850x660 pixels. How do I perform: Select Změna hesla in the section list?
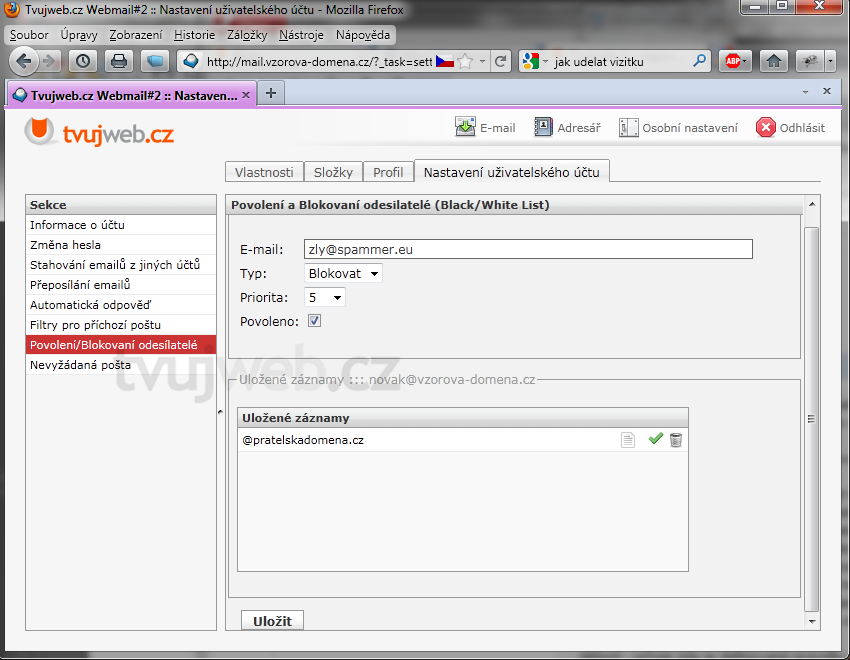[65, 245]
